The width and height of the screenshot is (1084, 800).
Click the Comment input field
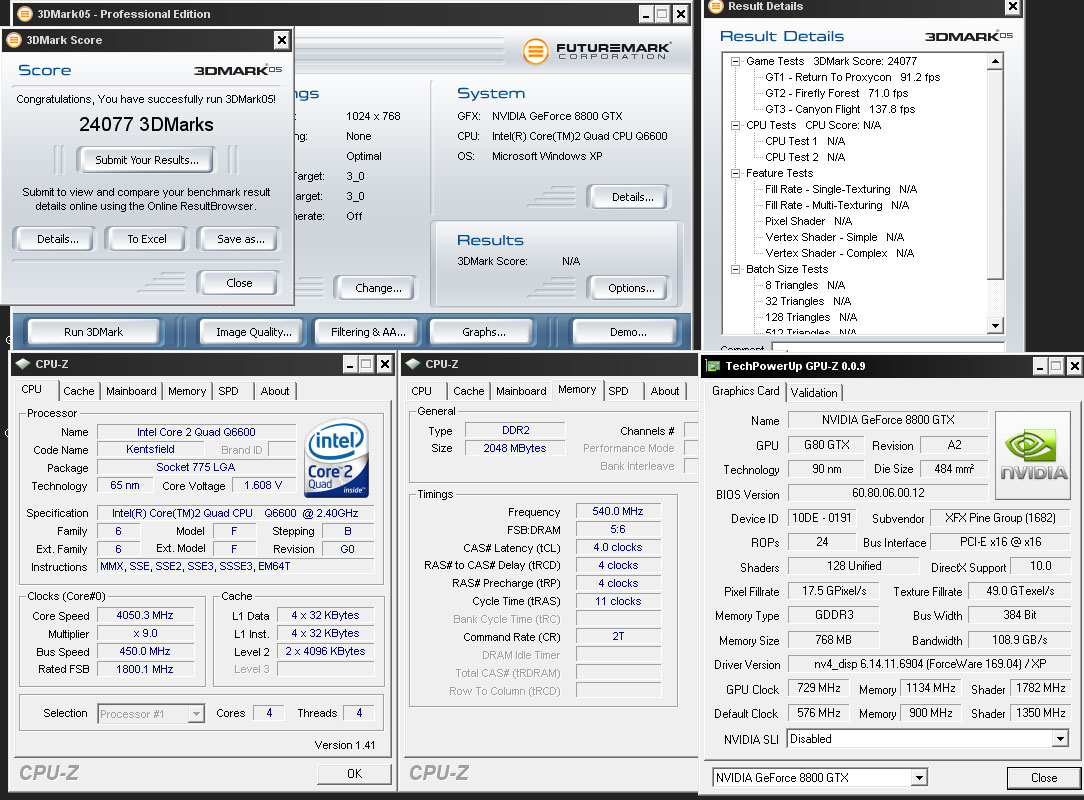pos(888,346)
